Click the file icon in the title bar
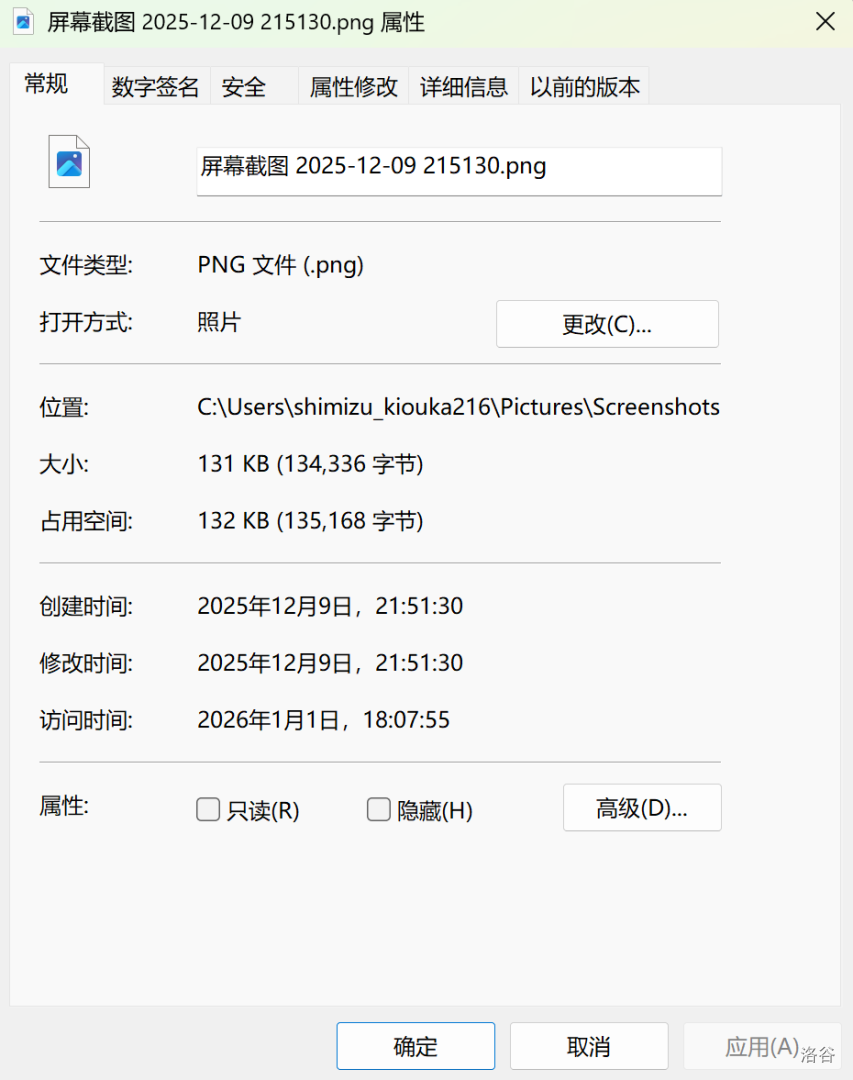 23,22
